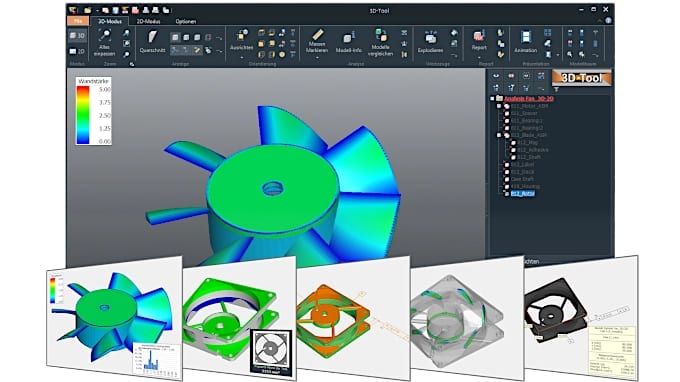Collapse the ribbon with the chevron
The width and height of the screenshot is (680, 382).
(600, 20)
